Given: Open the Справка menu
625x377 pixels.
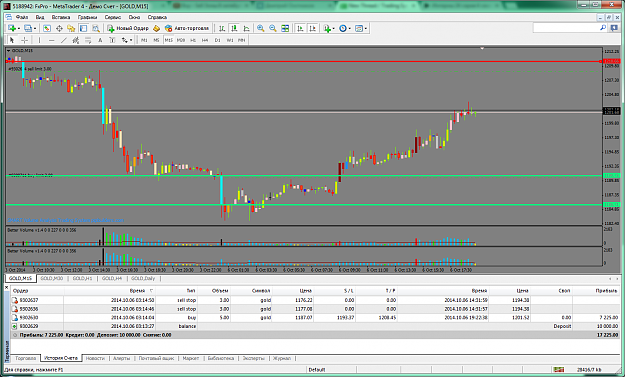Looking at the screenshot, I should click(157, 17).
